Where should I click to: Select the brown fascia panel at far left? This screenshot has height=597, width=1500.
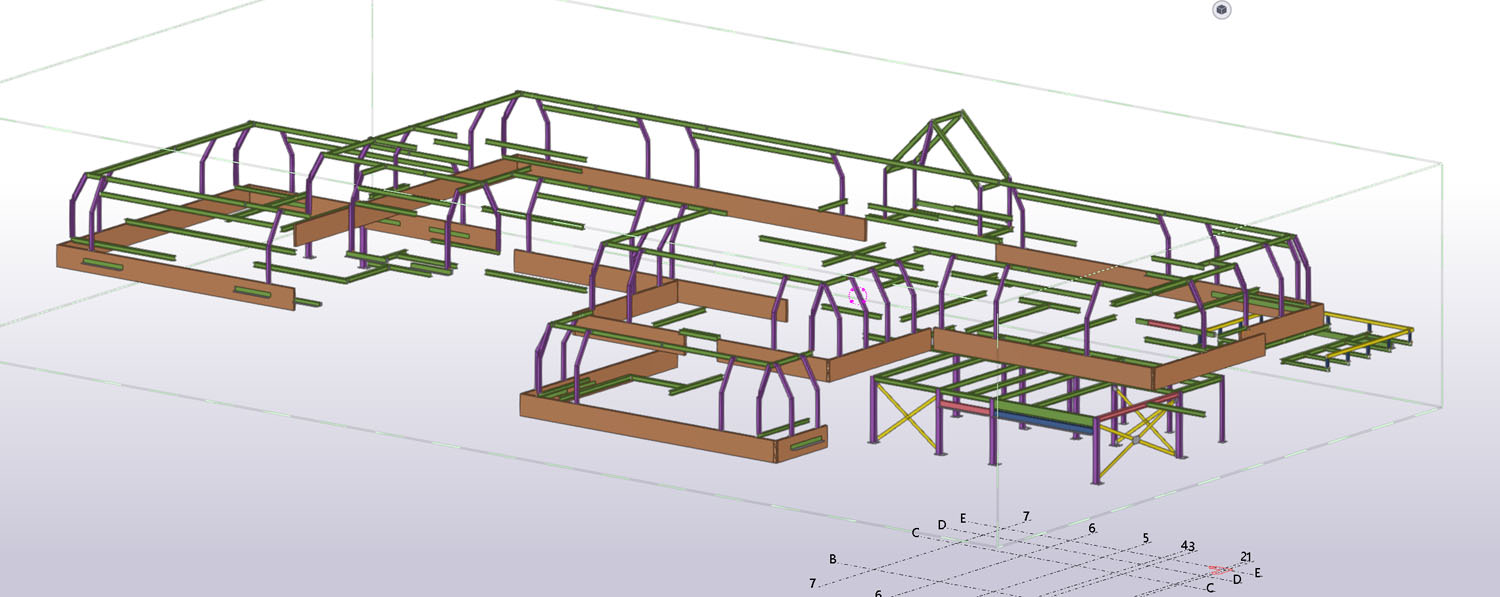coord(175,273)
